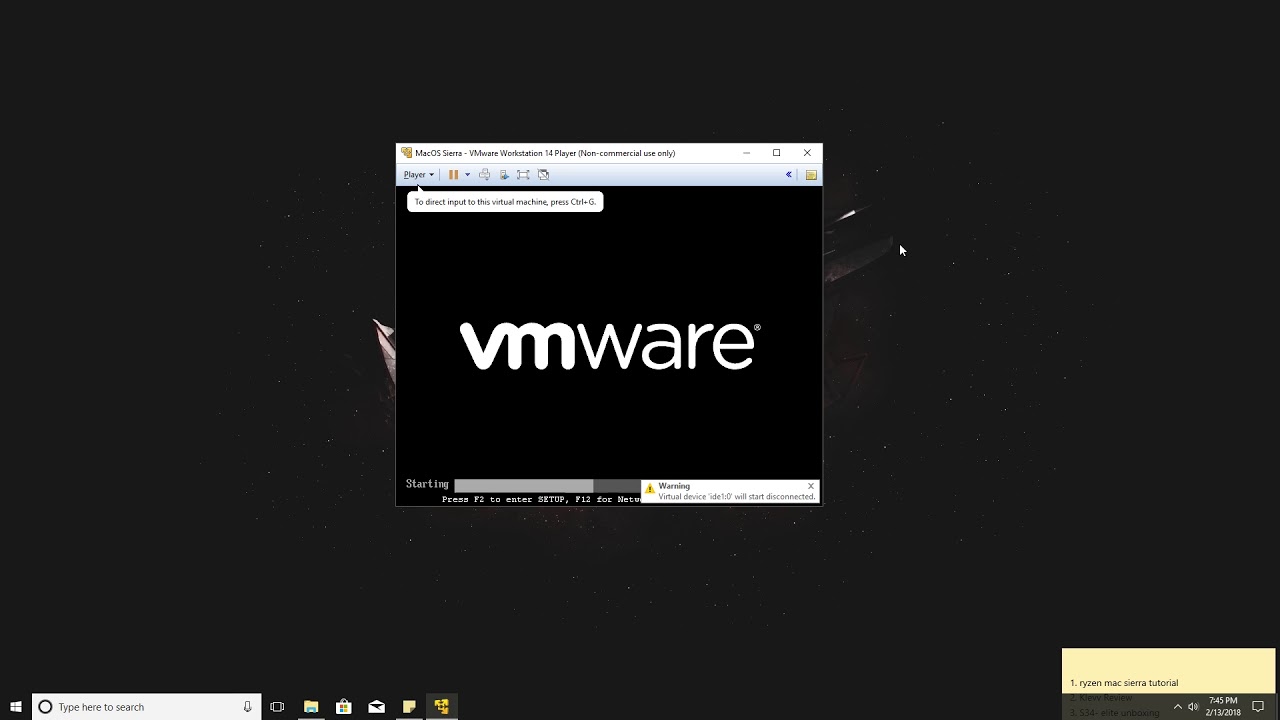Open Microsoft Store from the taskbar
Screen dimensions: 1280x720
coord(344,707)
